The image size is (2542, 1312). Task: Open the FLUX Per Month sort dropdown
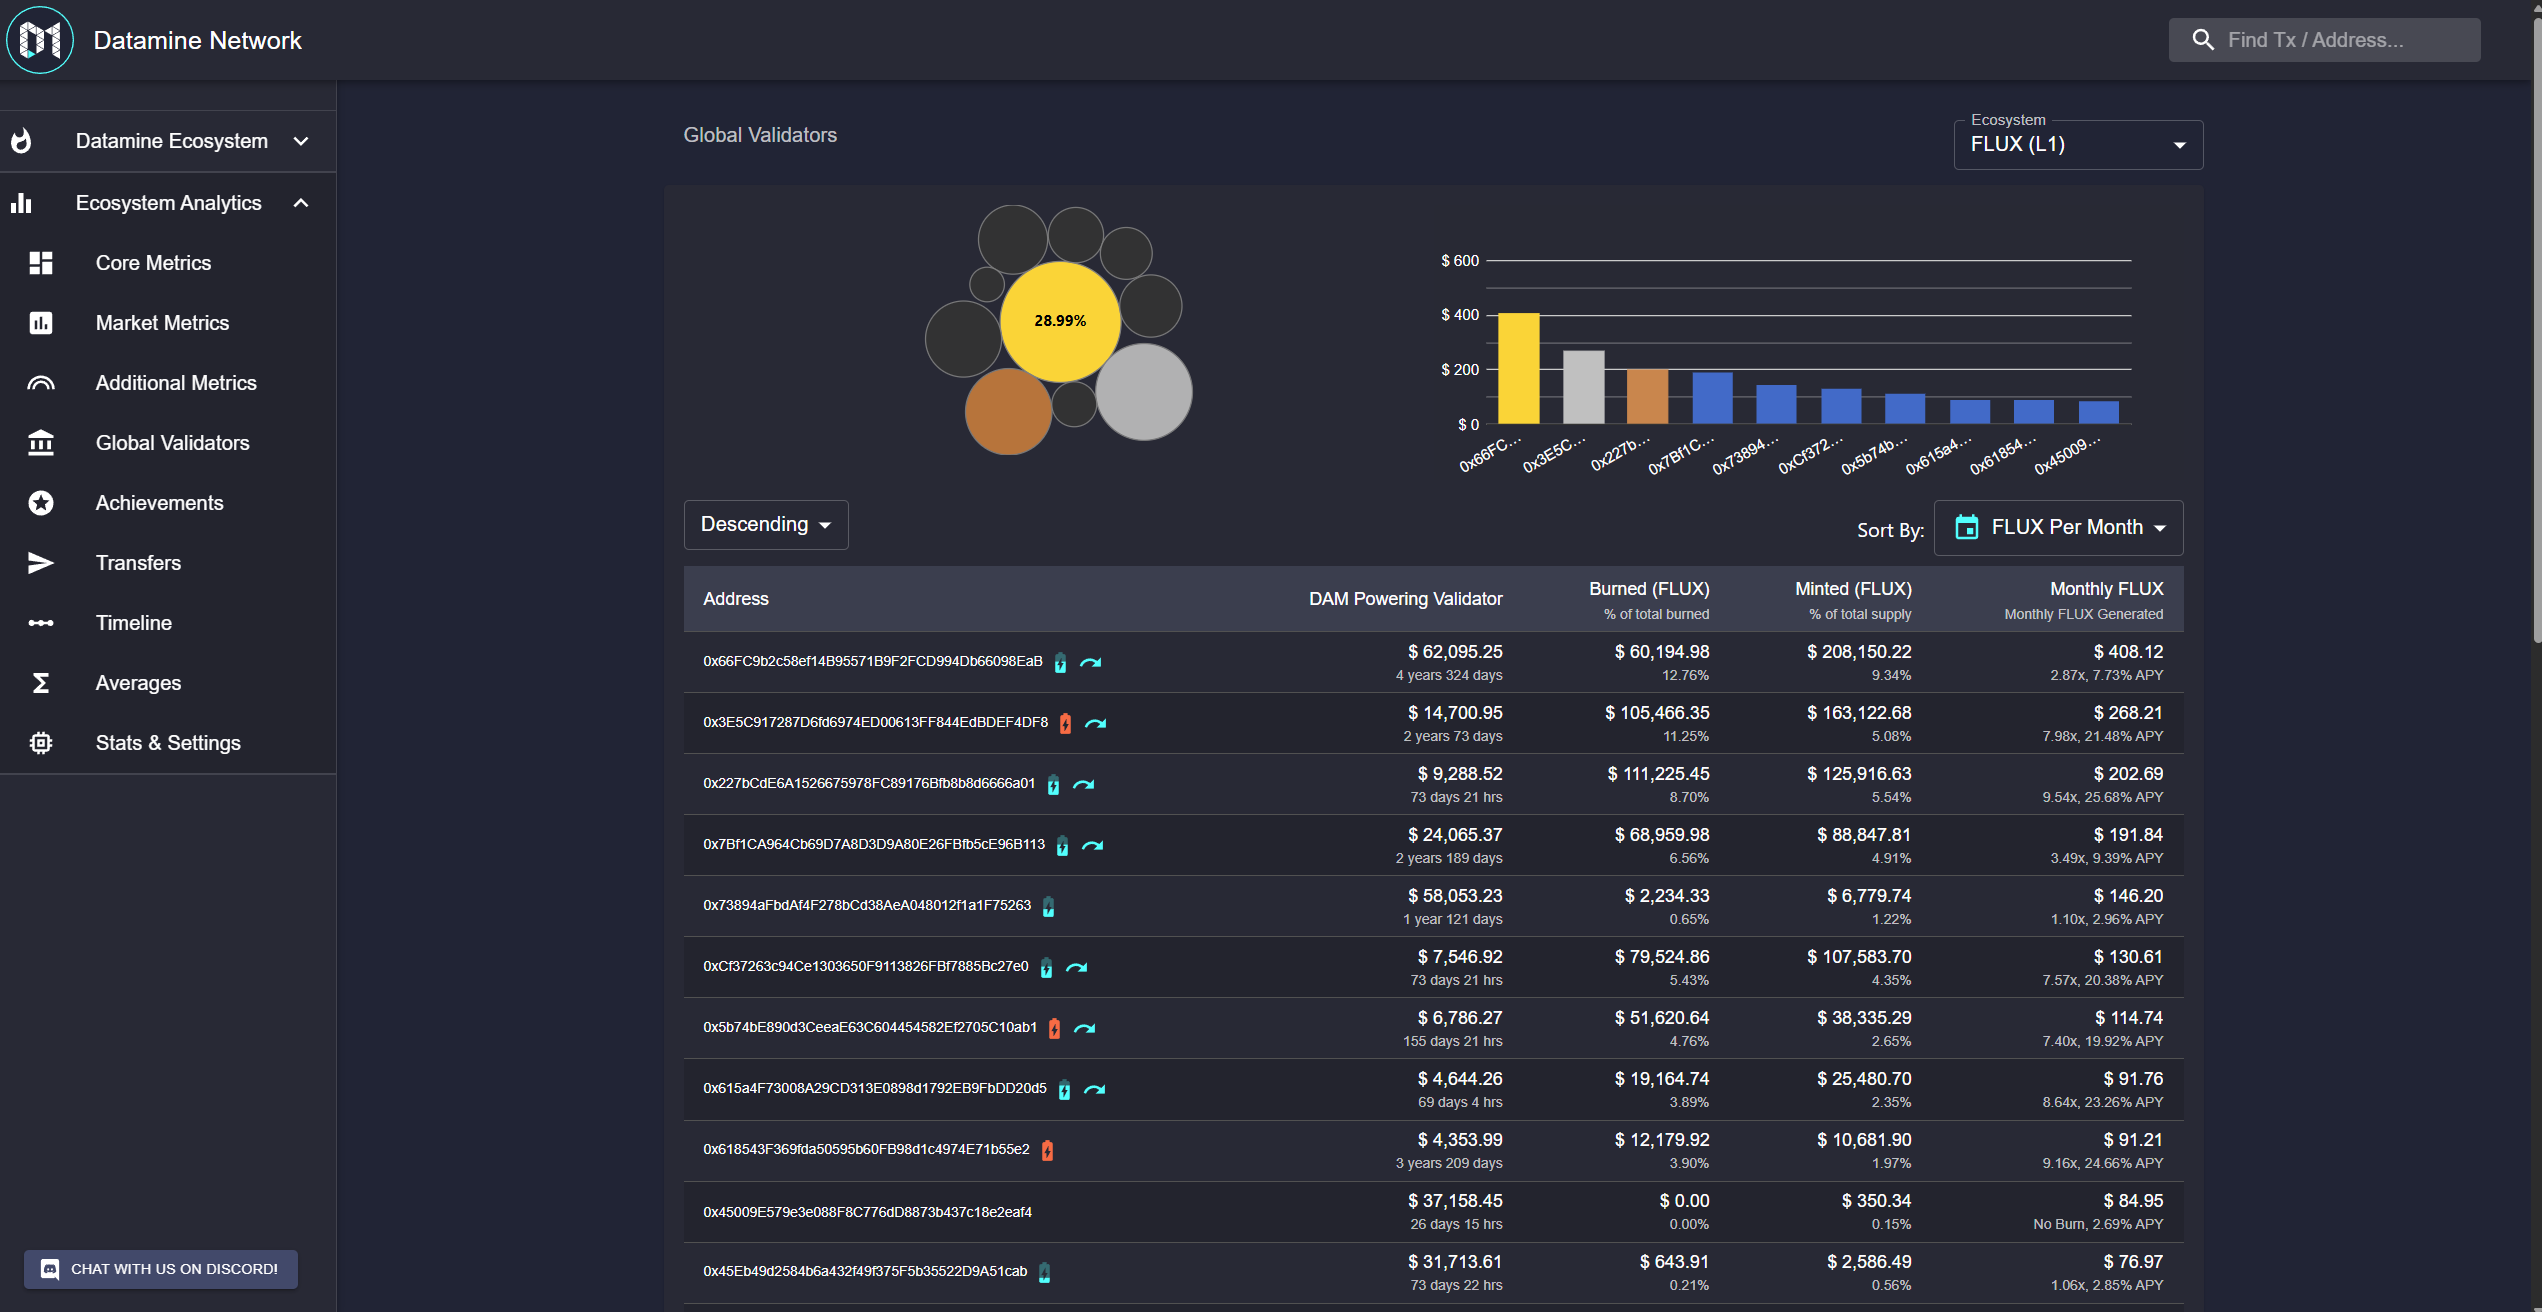2059,527
